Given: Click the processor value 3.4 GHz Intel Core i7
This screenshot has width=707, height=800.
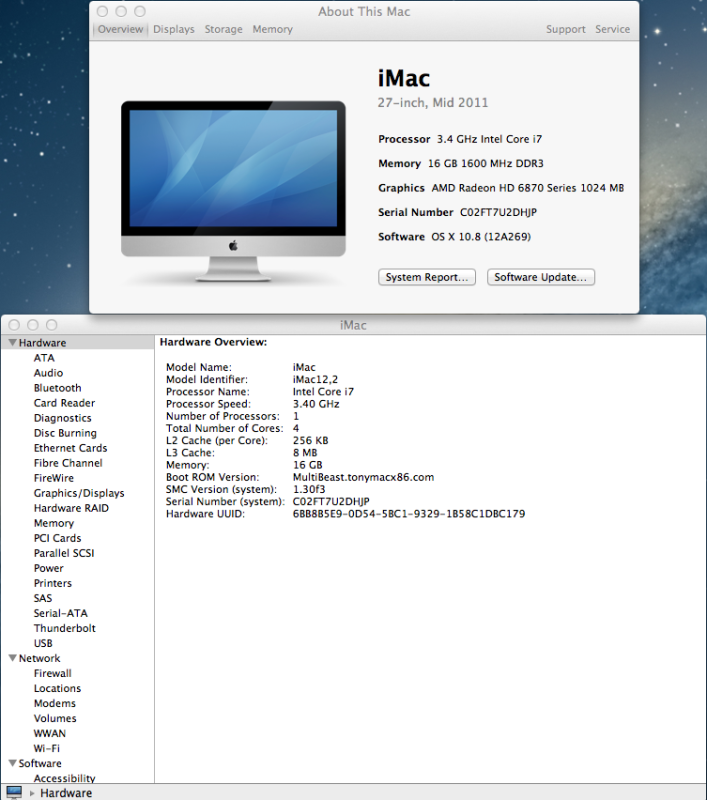Looking at the screenshot, I should (489, 139).
